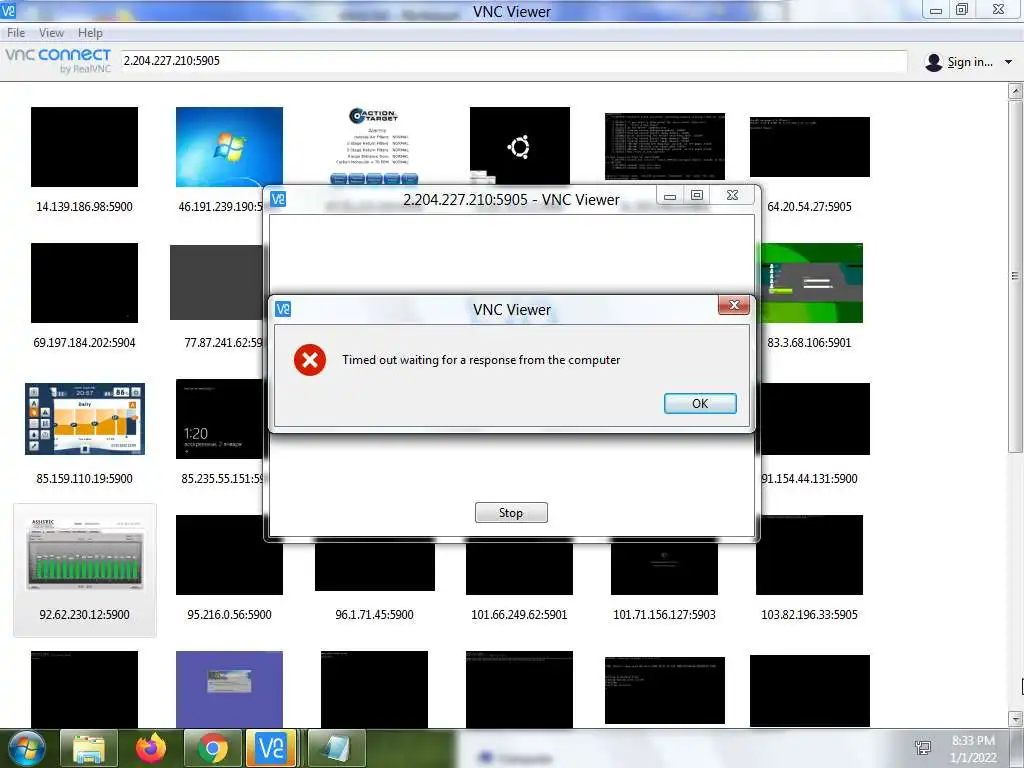The image size is (1024, 768).
Task: Click the scrollbar up arrow
Action: pos(1015,91)
